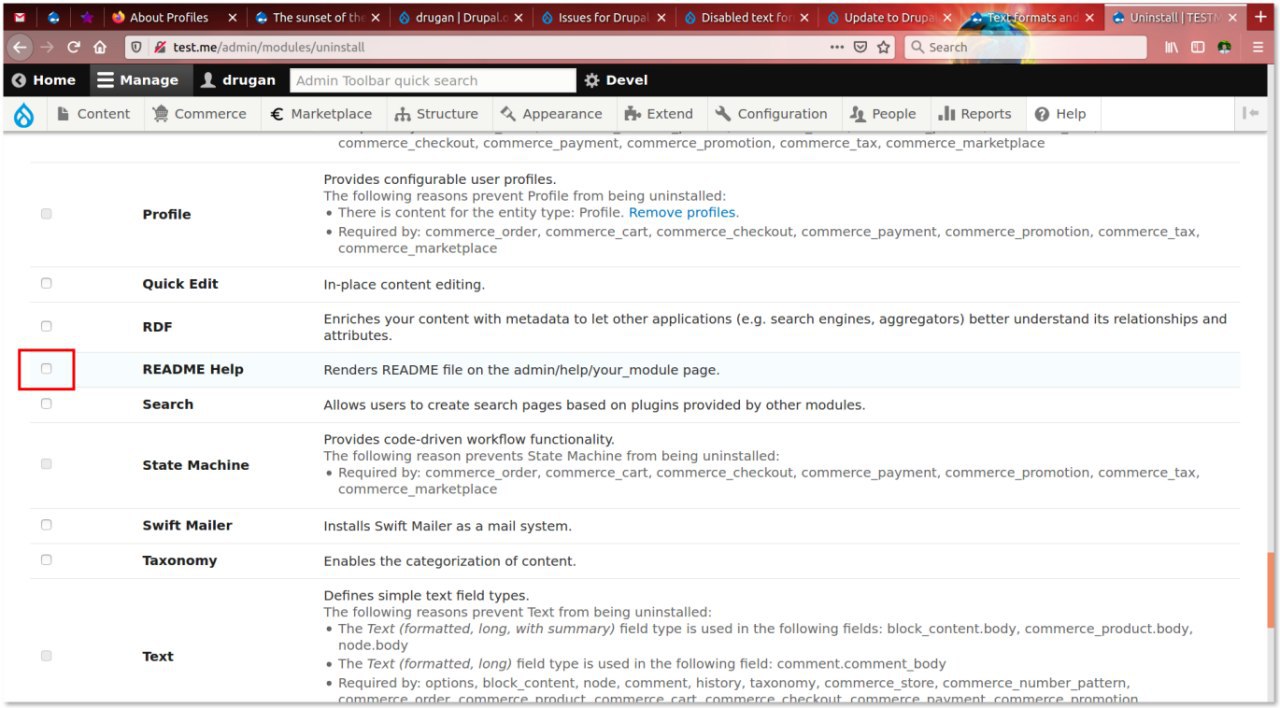Open the Library icon in toolbar

tap(1172, 47)
